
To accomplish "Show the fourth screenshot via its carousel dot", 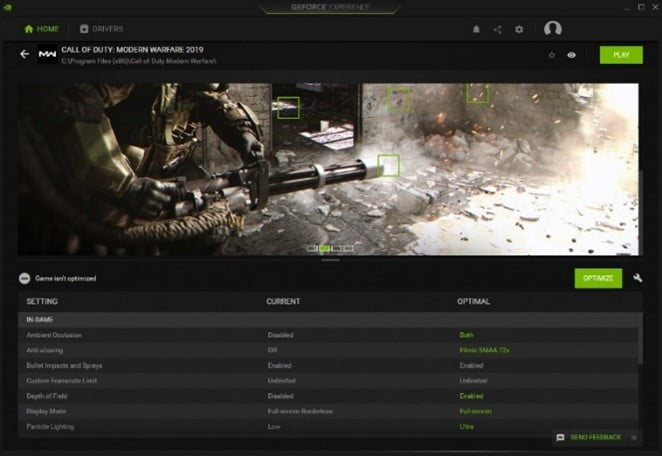I will tap(348, 249).
